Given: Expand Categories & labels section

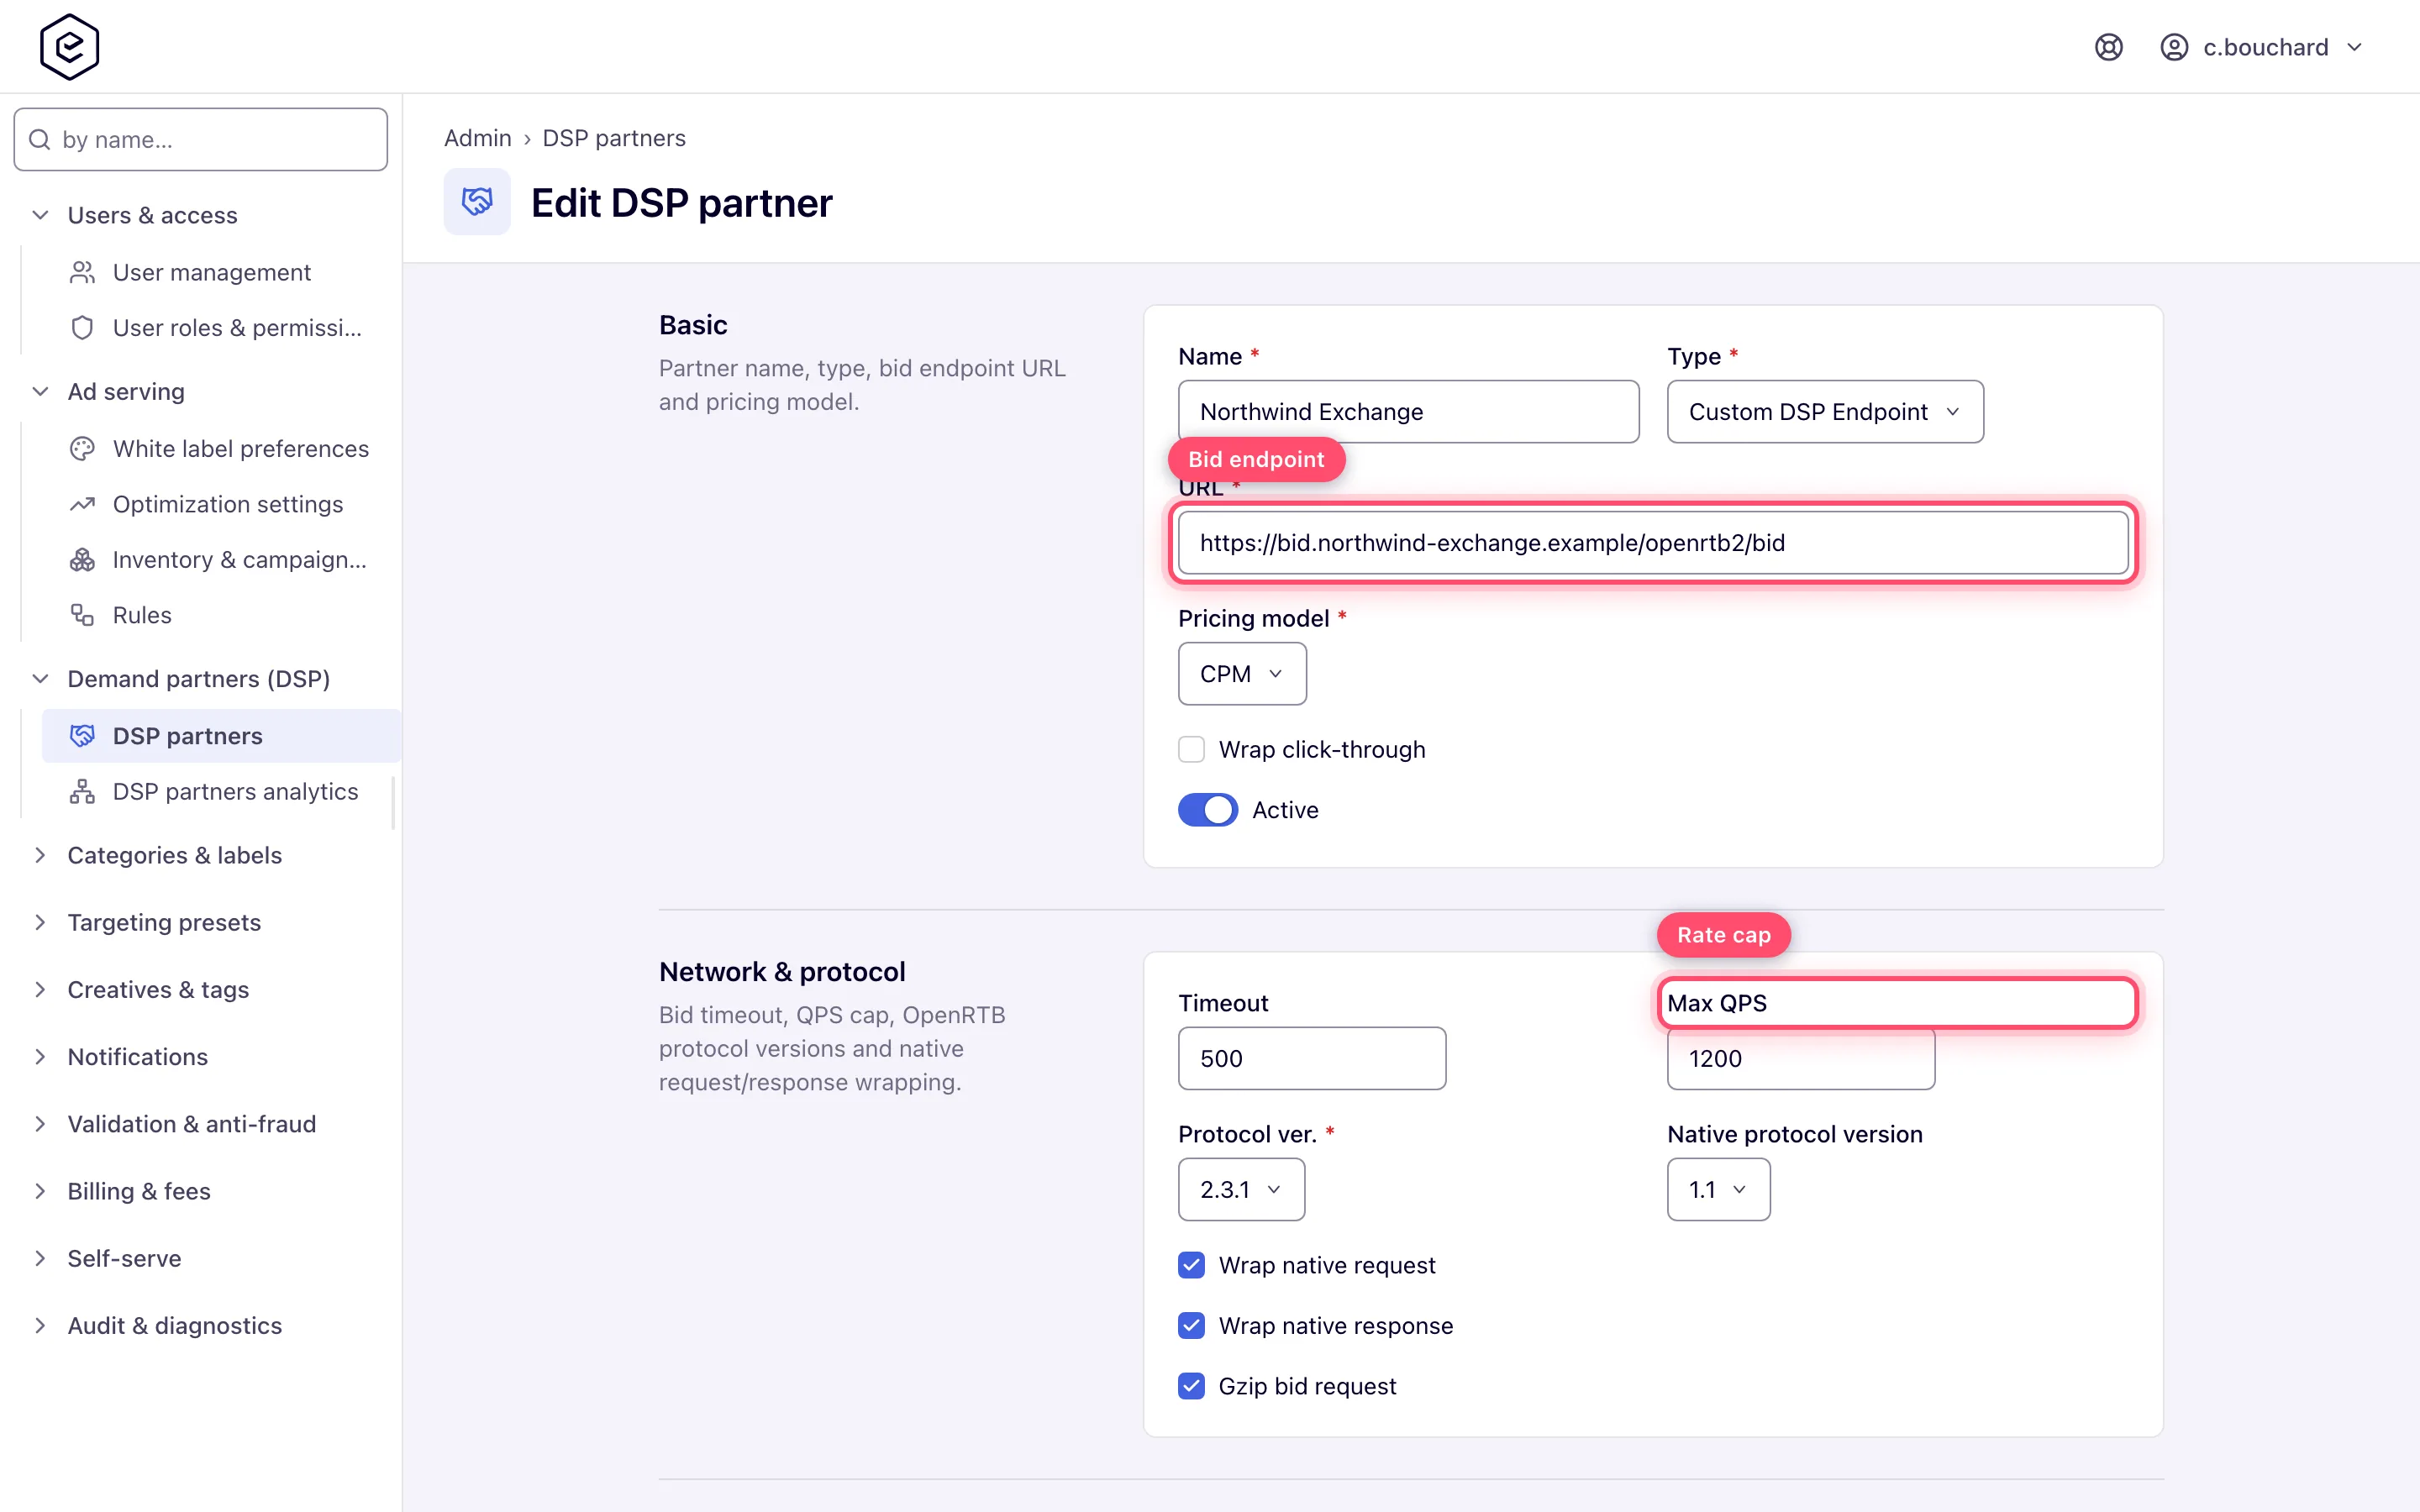Looking at the screenshot, I should [x=40, y=855].
